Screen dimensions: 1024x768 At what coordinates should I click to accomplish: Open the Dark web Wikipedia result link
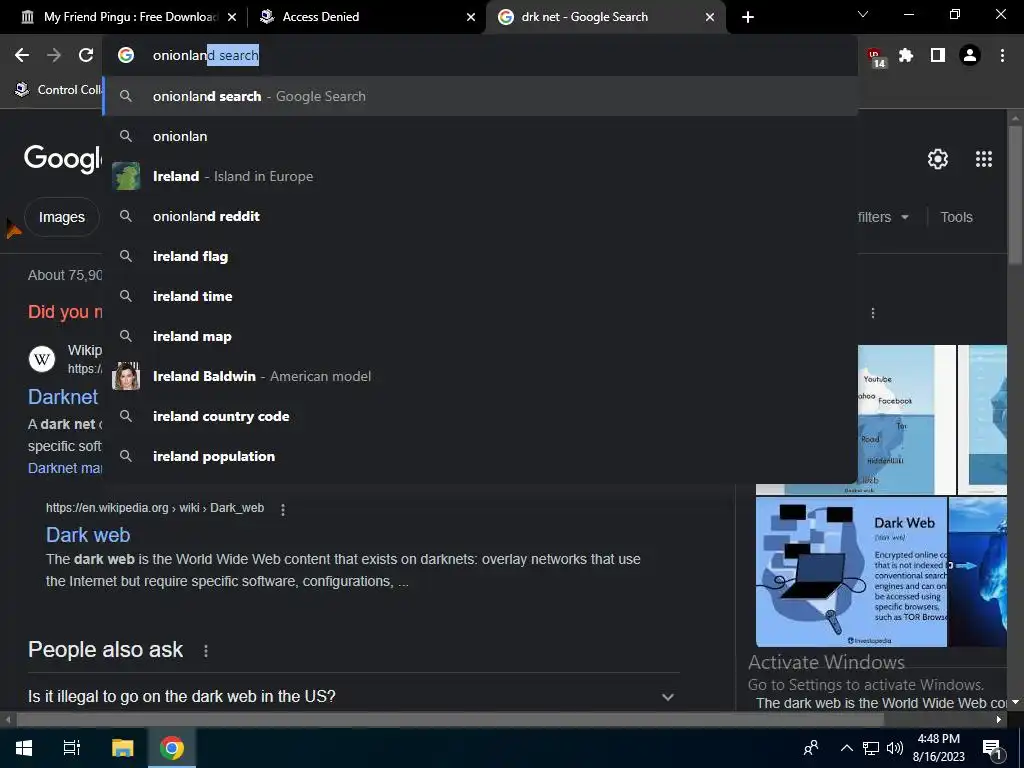[88, 535]
